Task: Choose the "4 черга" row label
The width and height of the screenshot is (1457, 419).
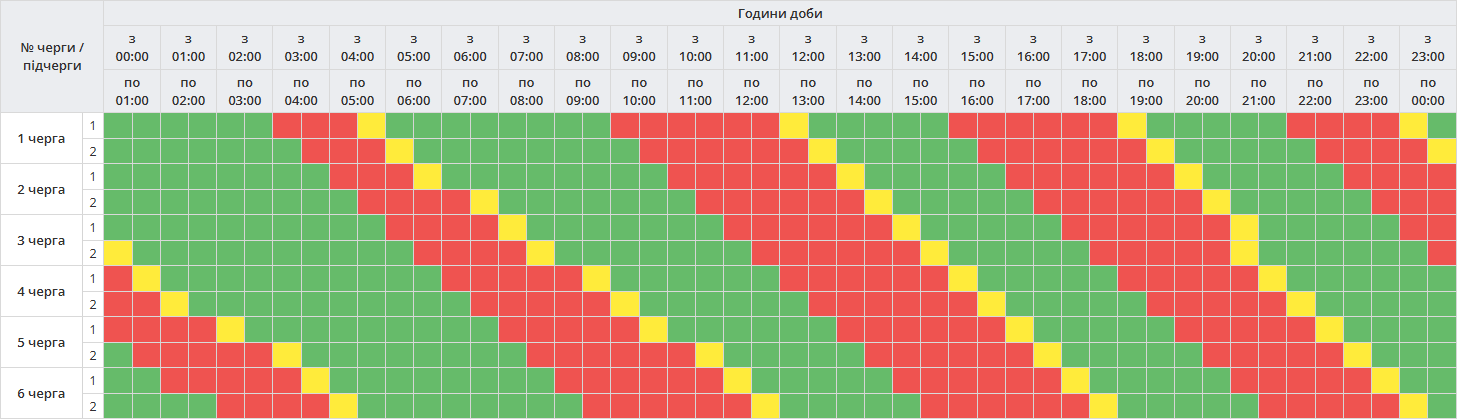Action: pyautogui.click(x=42, y=291)
